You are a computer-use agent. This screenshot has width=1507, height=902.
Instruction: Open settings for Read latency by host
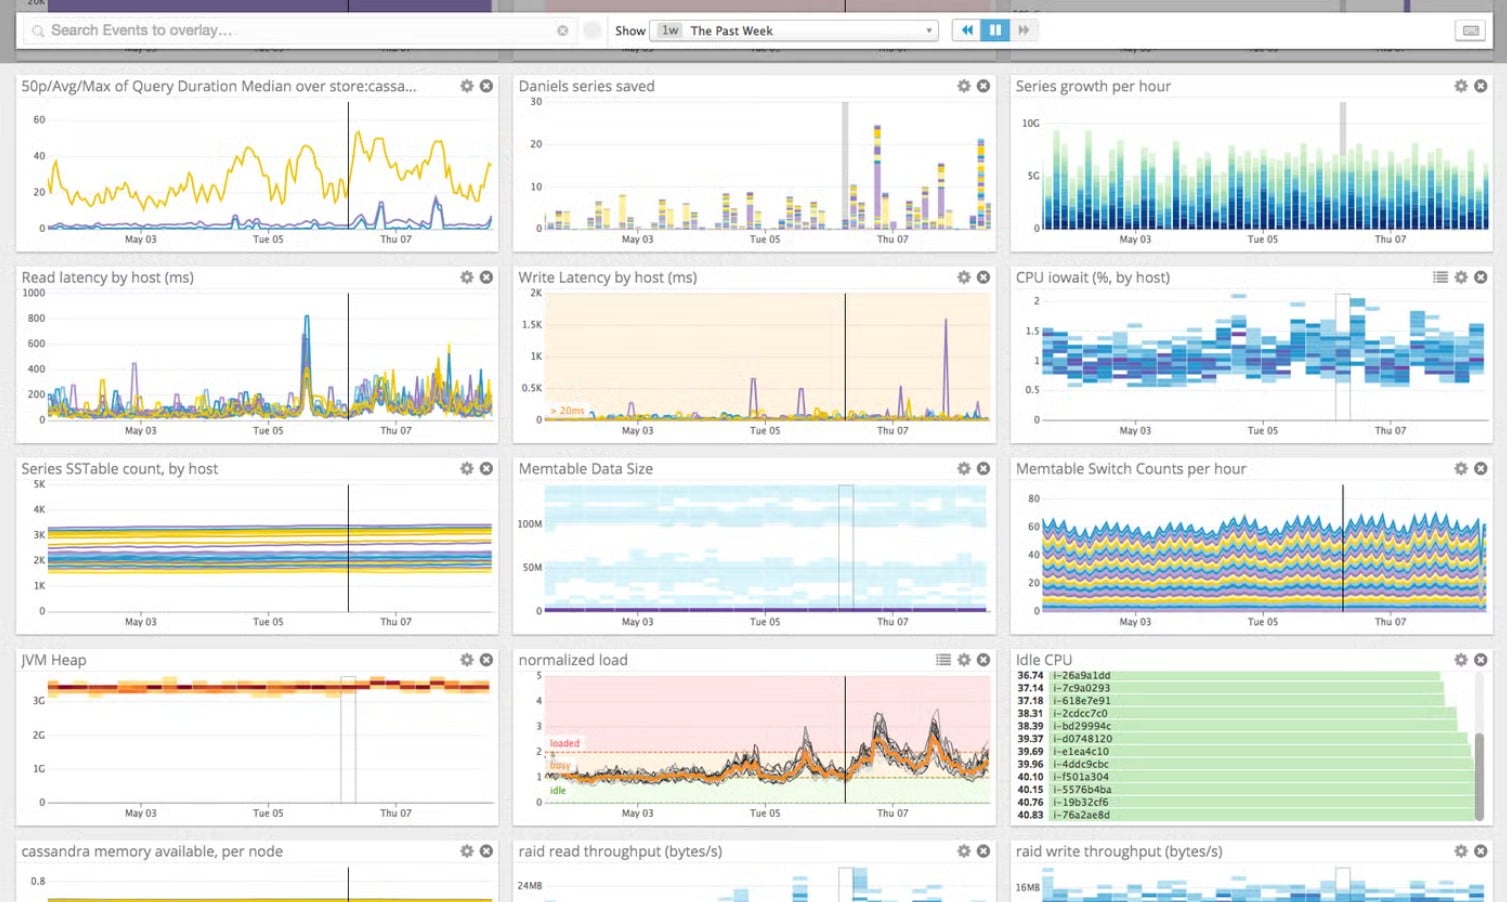(x=466, y=277)
